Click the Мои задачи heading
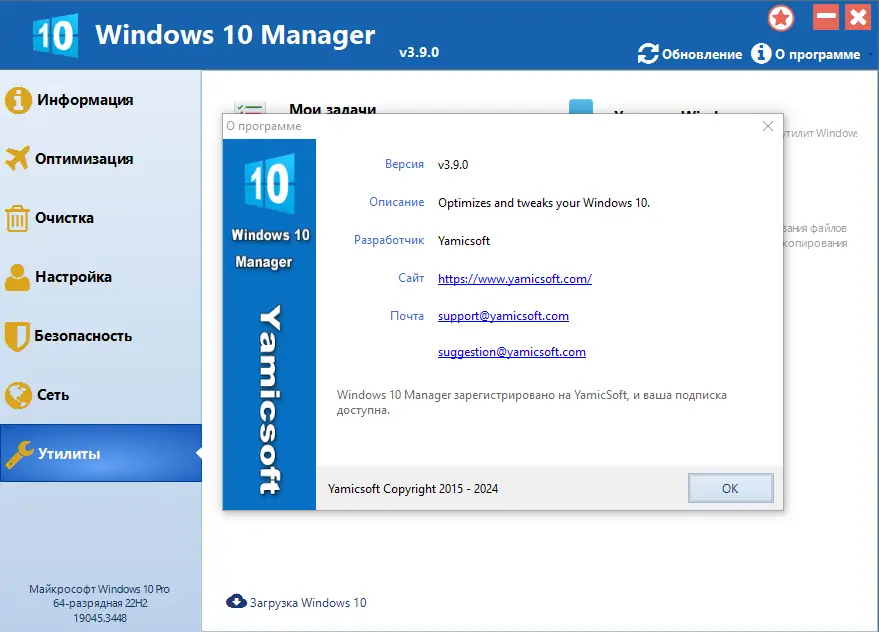Screen dimensions: 879x632 click(x=332, y=109)
